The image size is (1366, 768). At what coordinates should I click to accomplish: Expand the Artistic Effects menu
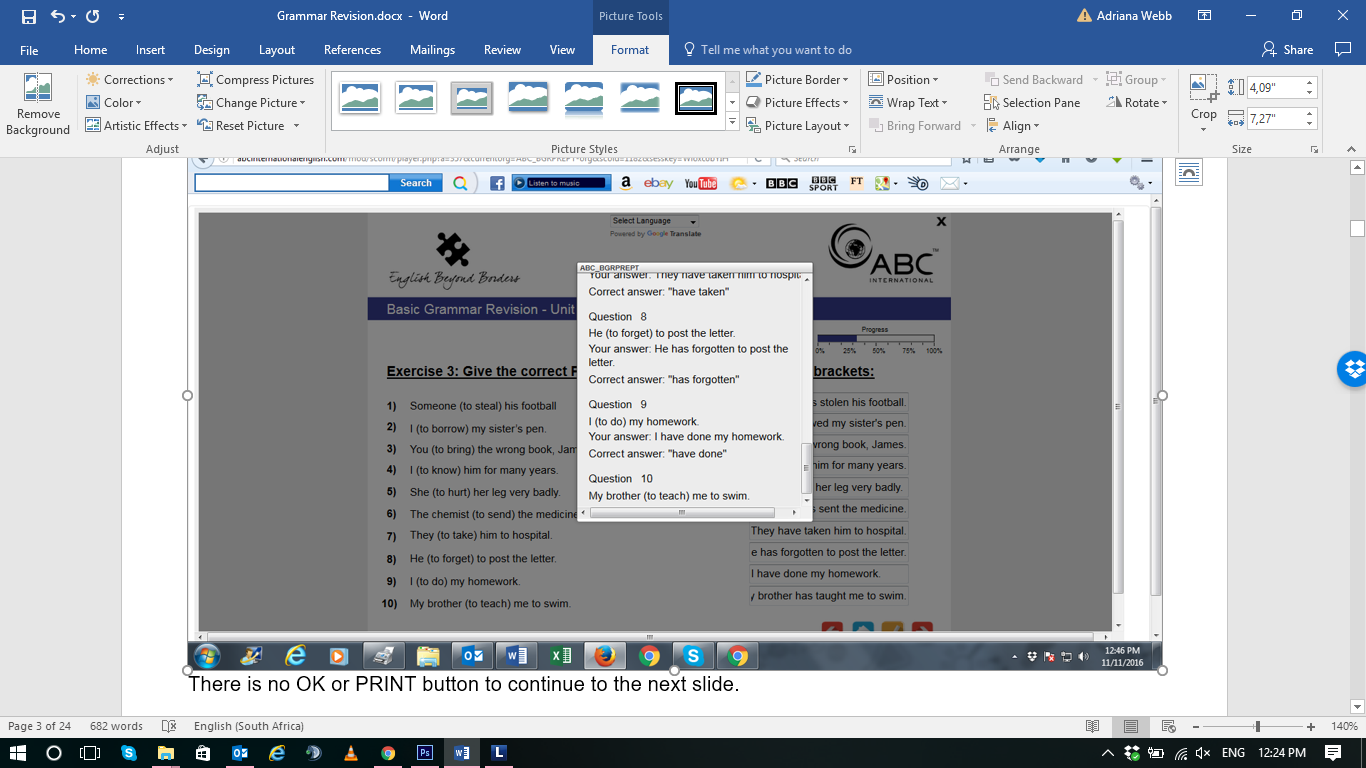click(138, 126)
